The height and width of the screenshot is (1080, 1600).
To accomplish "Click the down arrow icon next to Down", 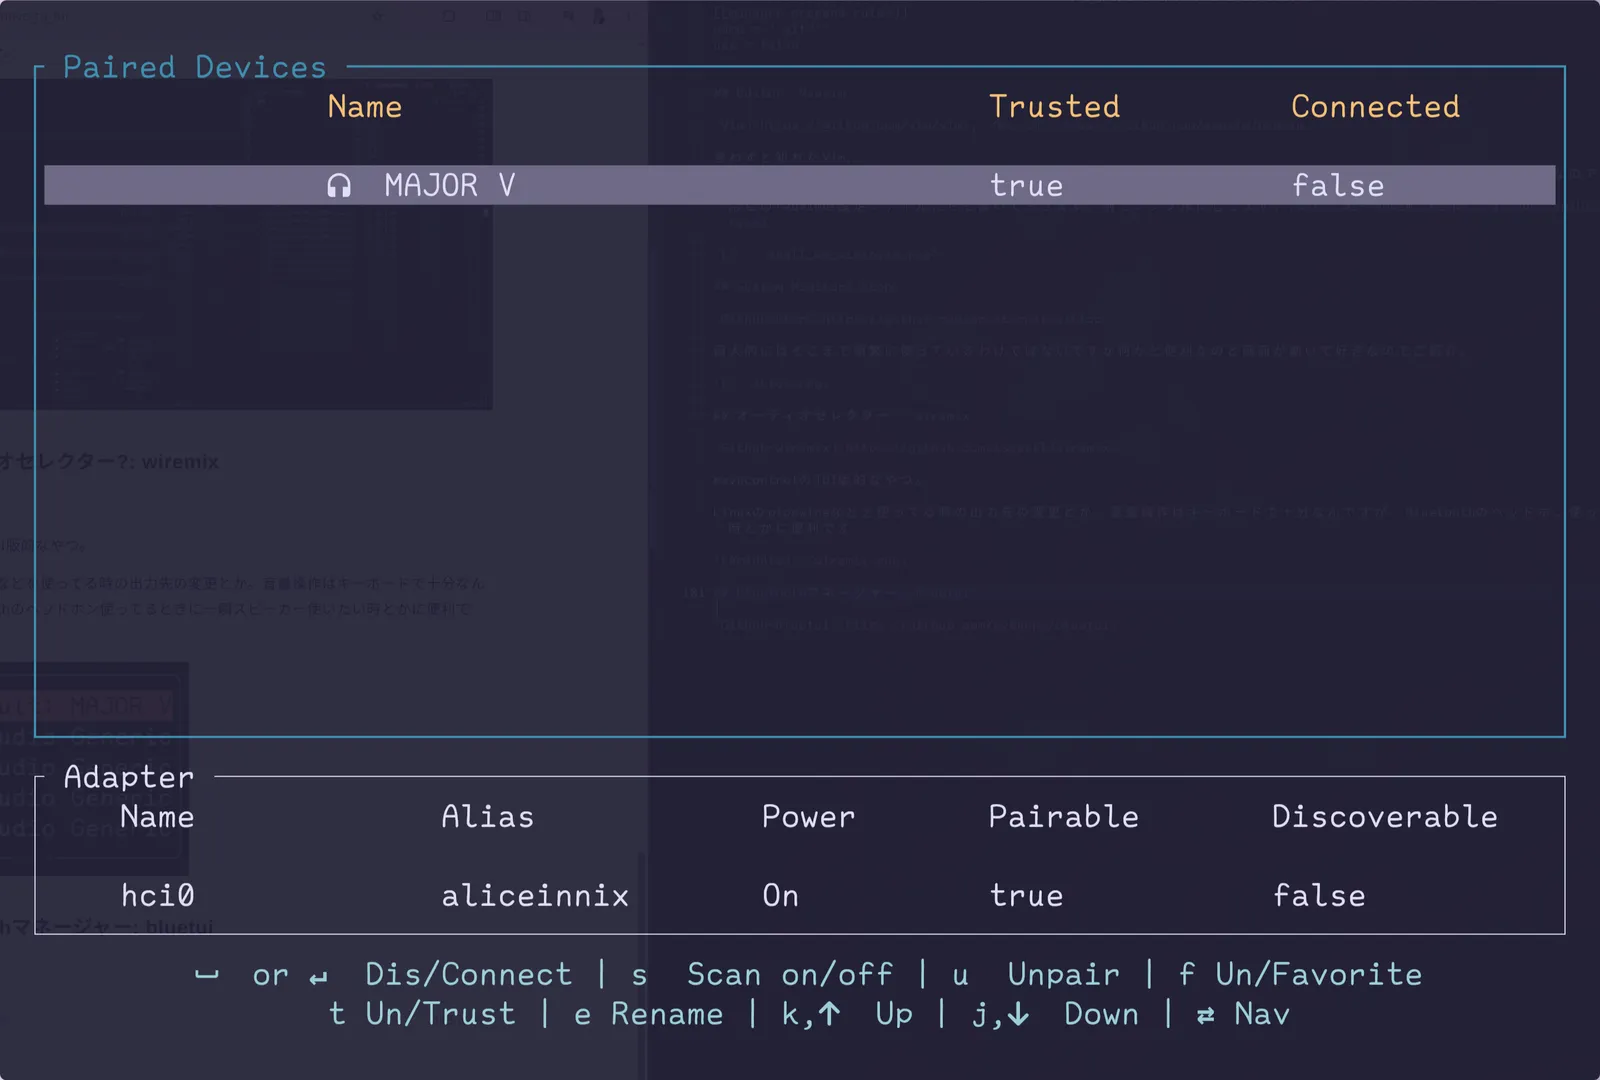I will [1018, 1014].
